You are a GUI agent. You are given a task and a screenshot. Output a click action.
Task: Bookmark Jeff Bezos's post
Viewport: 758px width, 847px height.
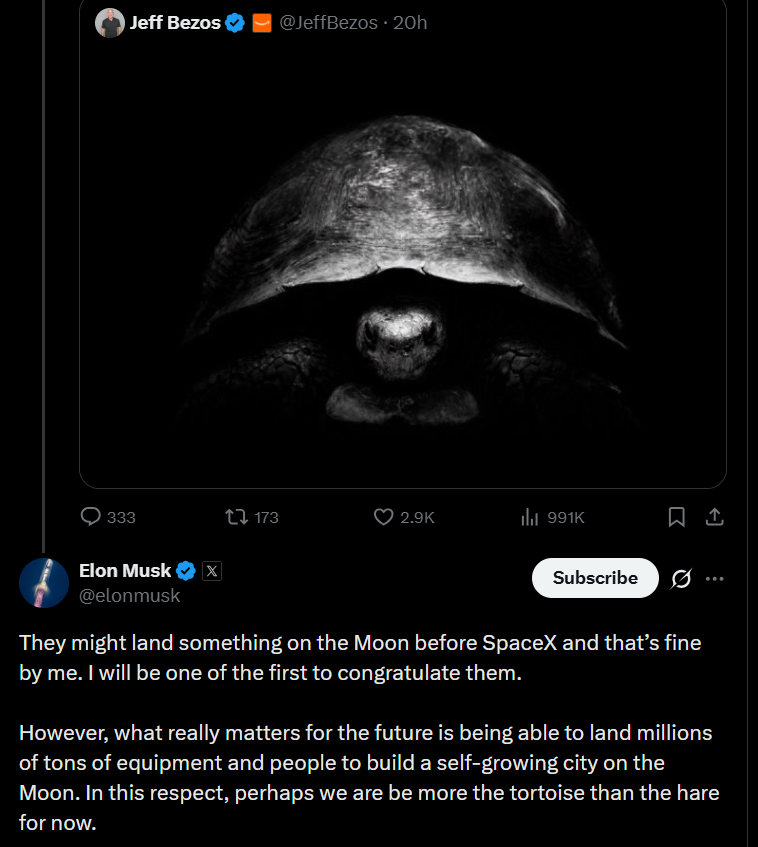(x=676, y=517)
